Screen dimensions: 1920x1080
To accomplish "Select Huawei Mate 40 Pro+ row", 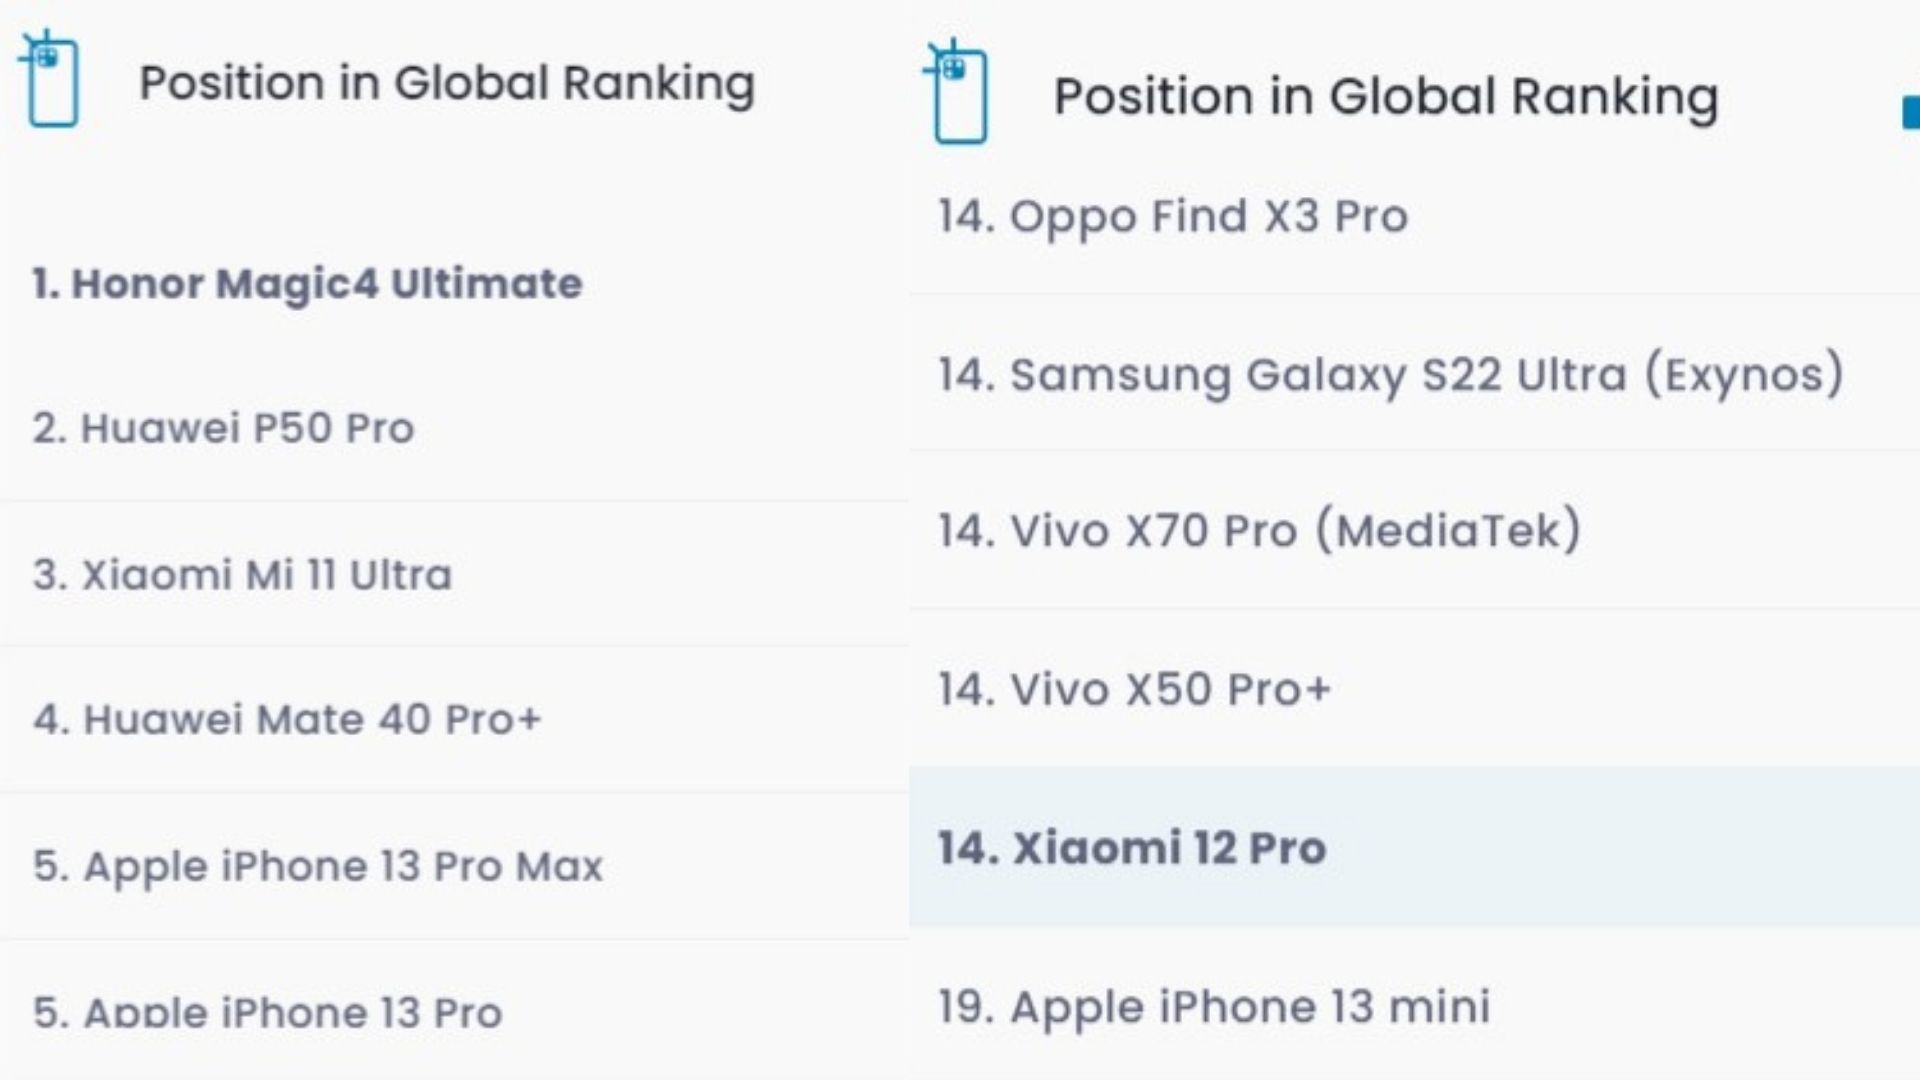I will 454,719.
